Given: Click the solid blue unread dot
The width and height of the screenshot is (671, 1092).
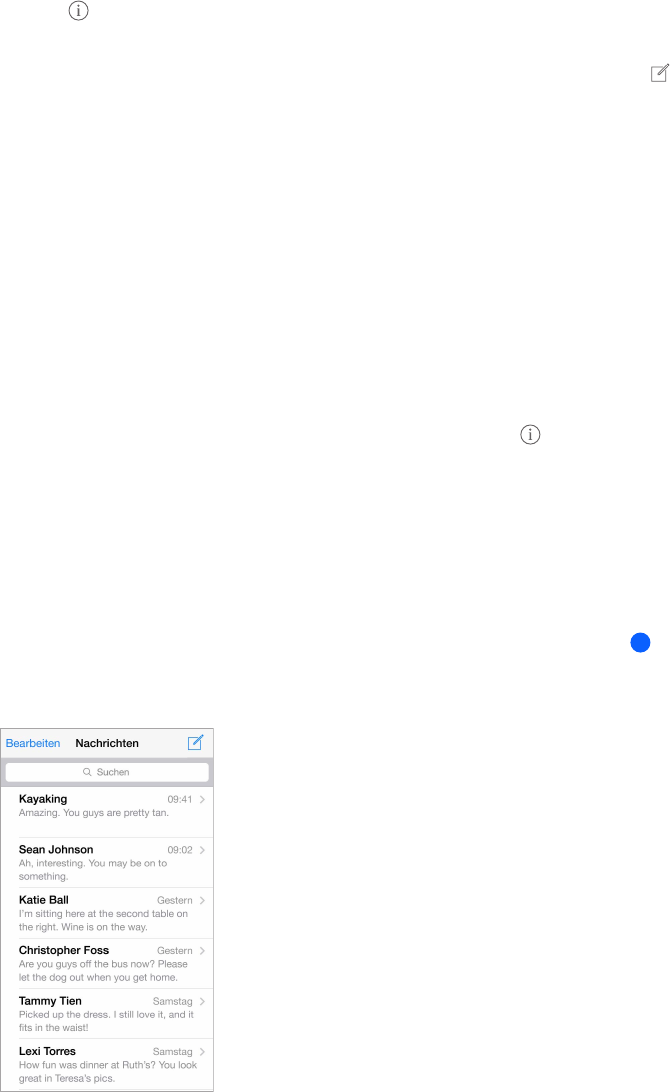Looking at the screenshot, I should pos(640,643).
